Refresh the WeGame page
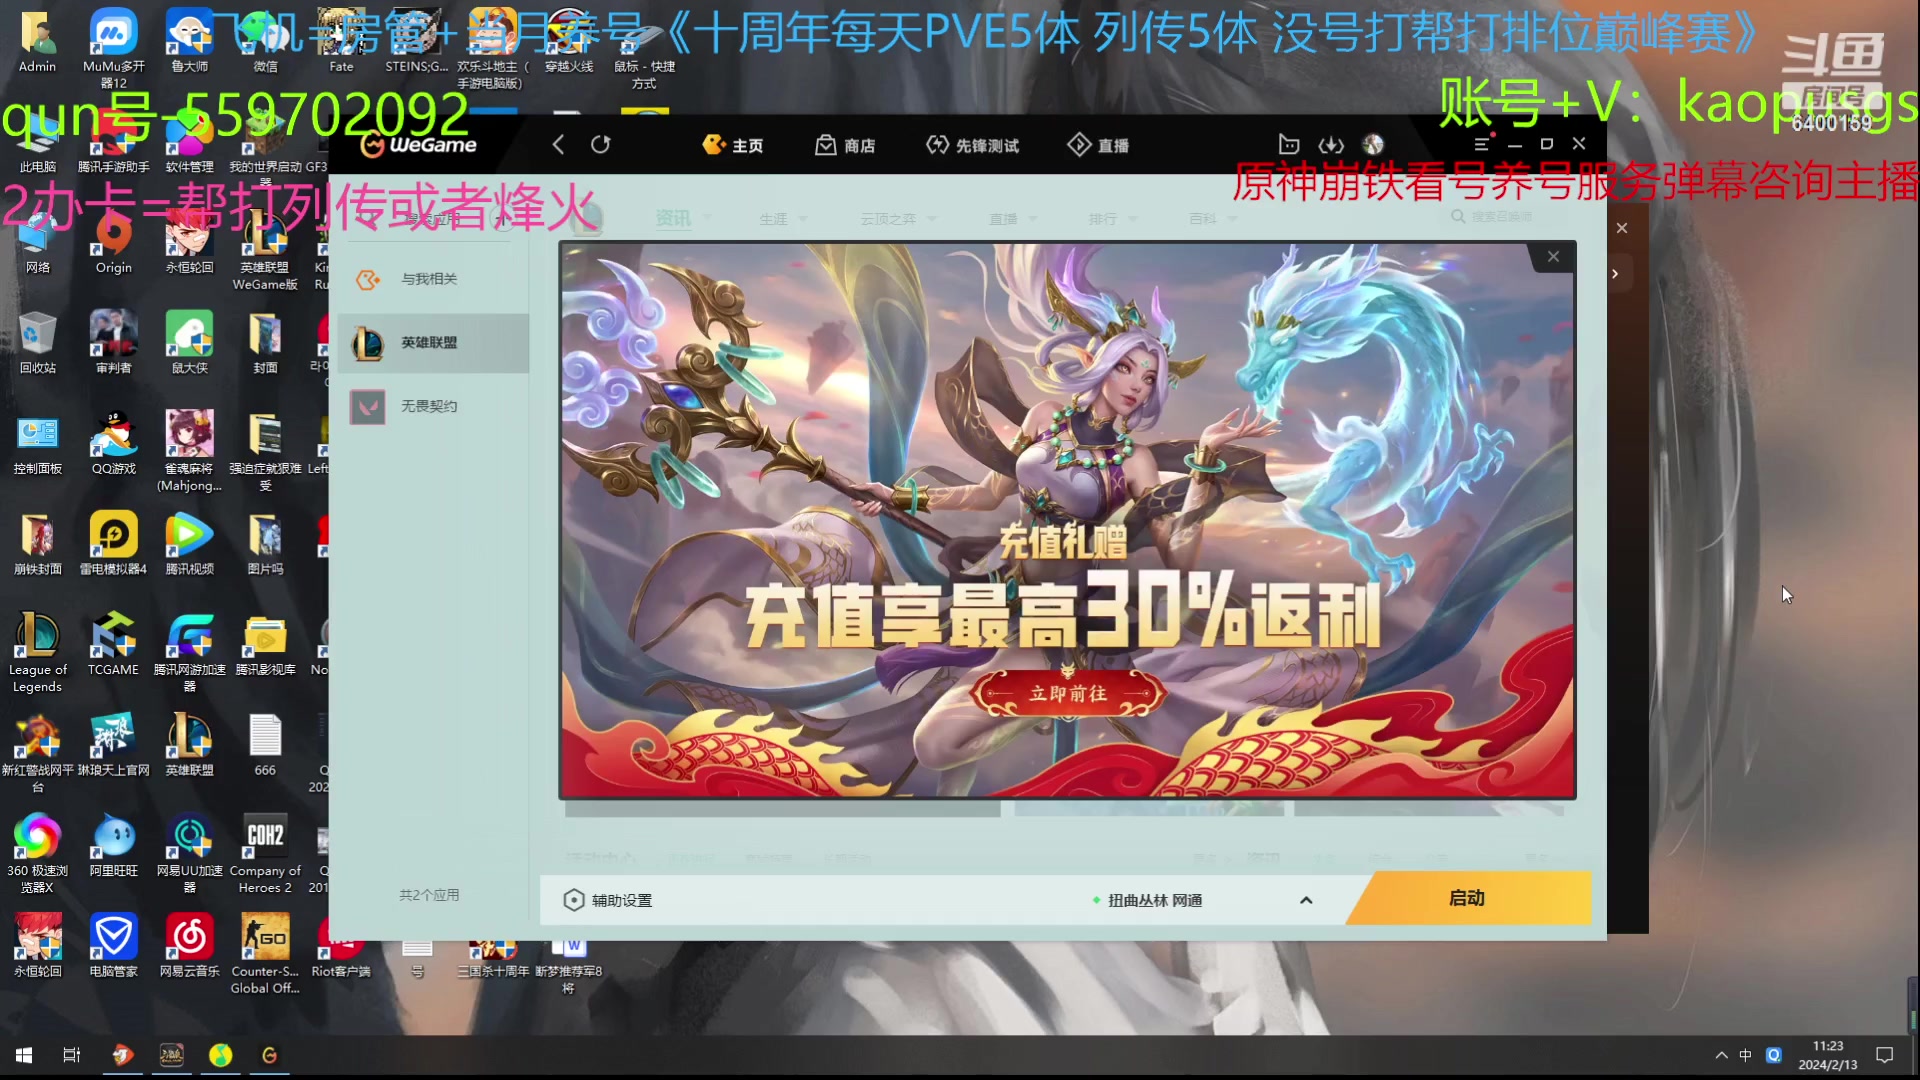The height and width of the screenshot is (1080, 1920). (x=600, y=145)
